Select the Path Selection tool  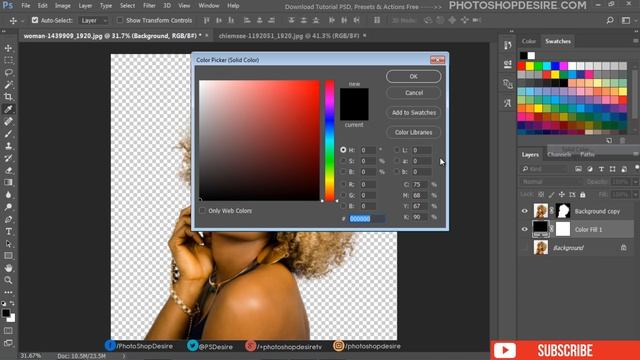pos(8,244)
